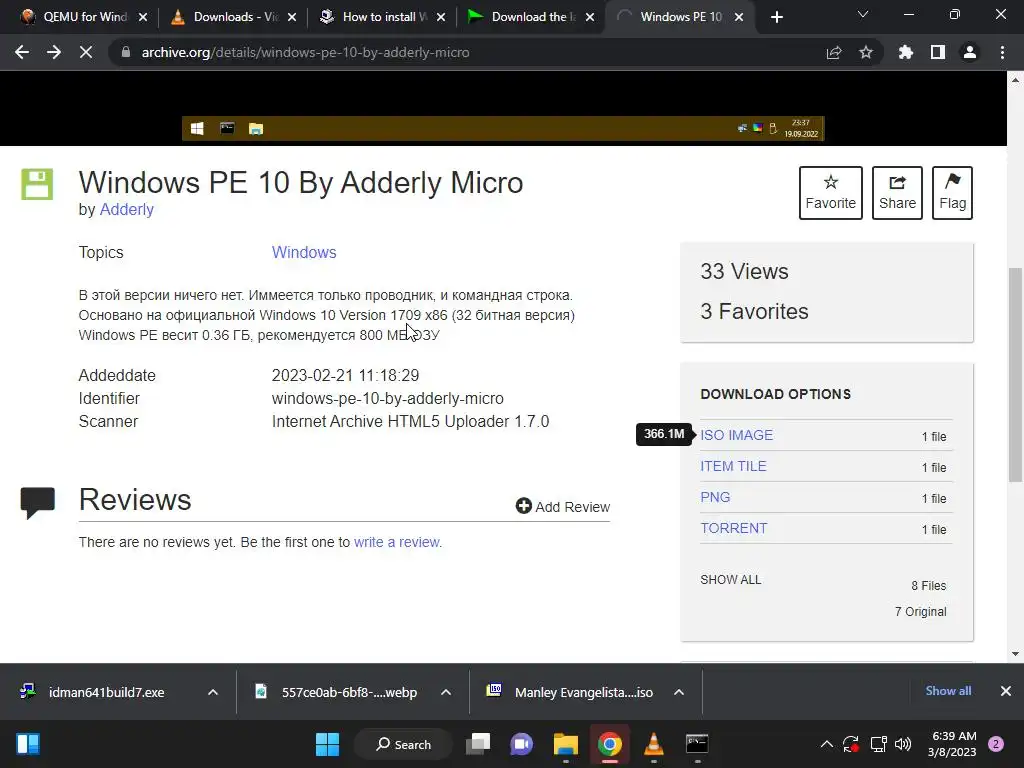Open the Adderly uploader link

[x=127, y=210]
